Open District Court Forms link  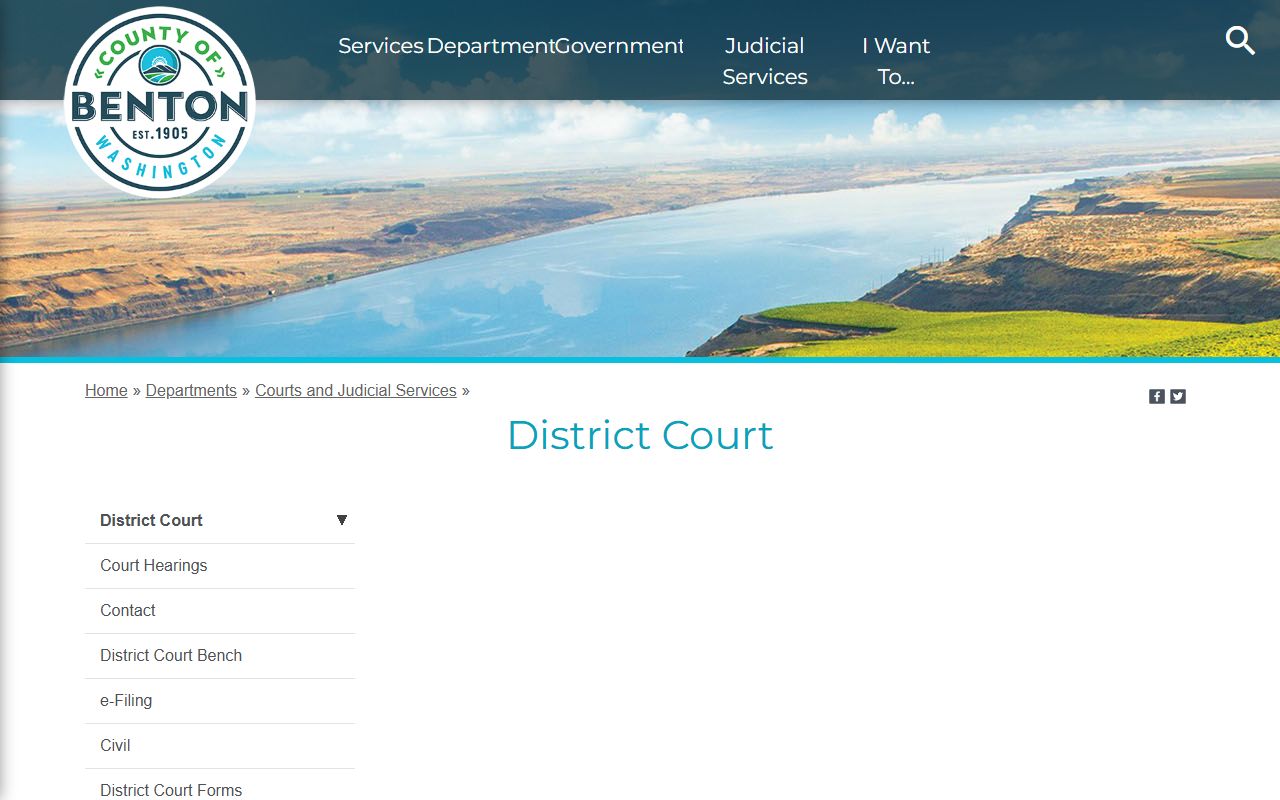[220, 787]
